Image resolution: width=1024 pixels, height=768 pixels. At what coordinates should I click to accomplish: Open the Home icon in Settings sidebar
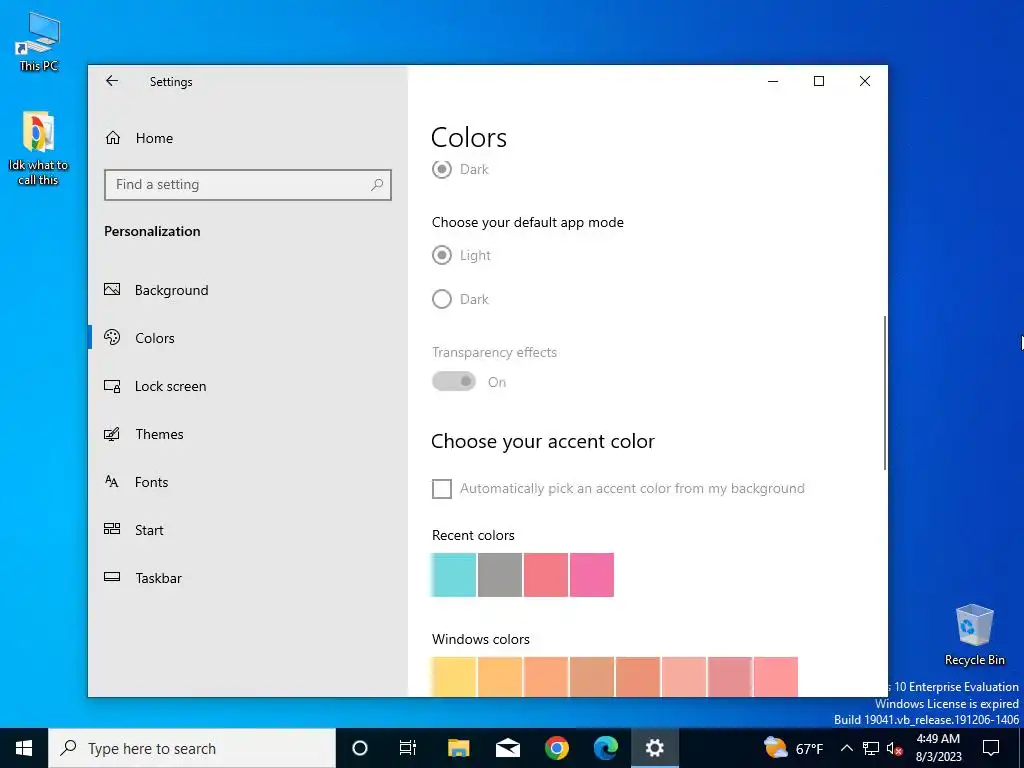[113, 138]
